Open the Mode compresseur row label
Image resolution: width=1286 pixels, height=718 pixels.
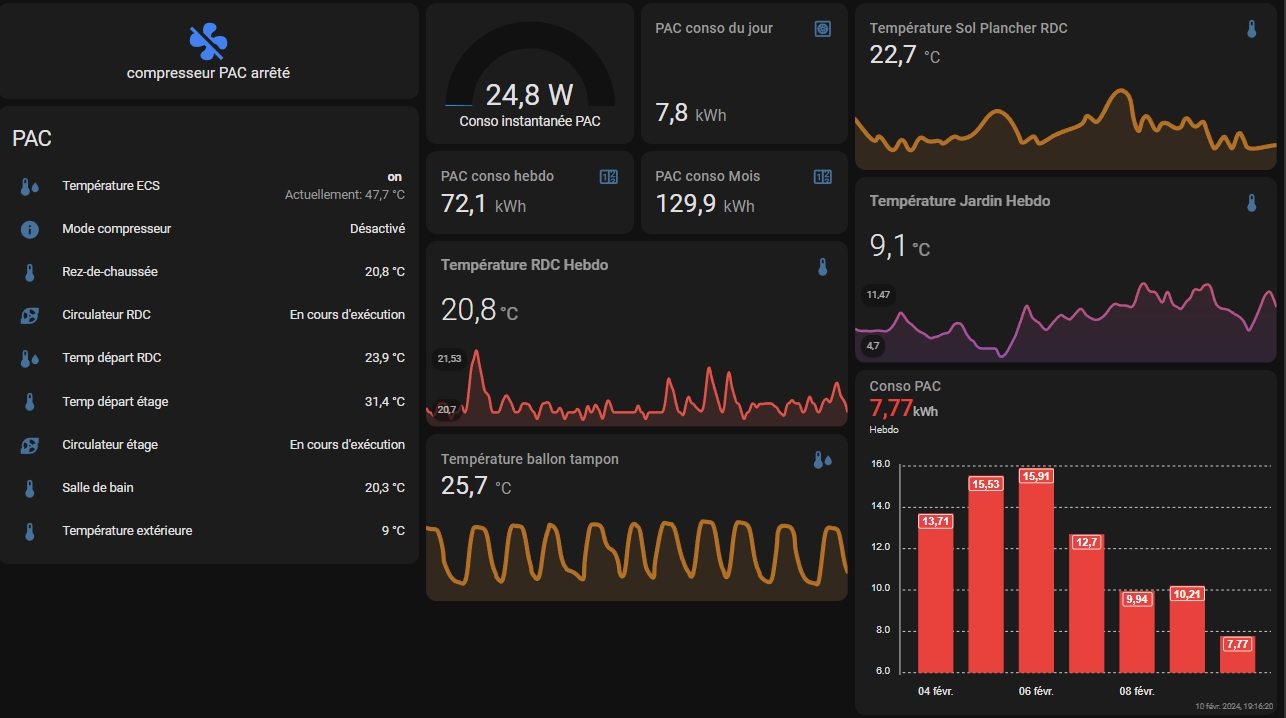click(117, 229)
